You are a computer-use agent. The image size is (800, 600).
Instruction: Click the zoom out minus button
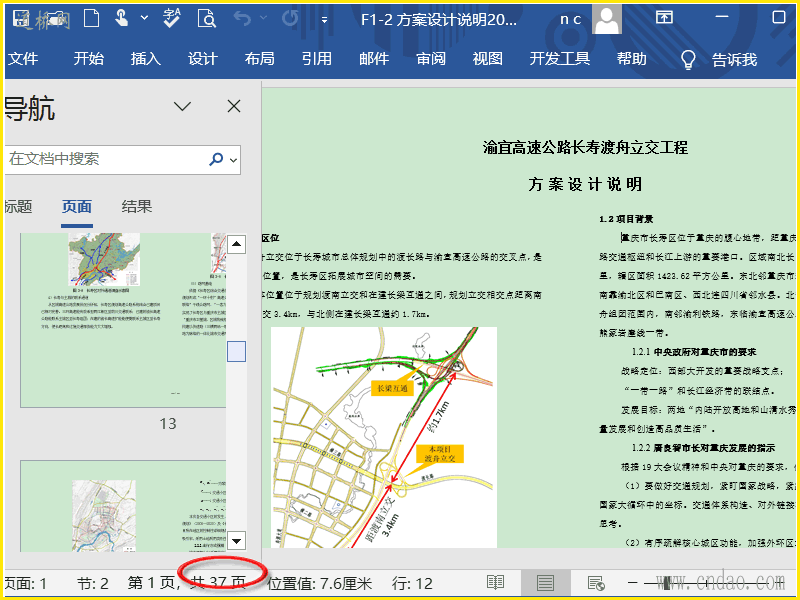tap(633, 582)
